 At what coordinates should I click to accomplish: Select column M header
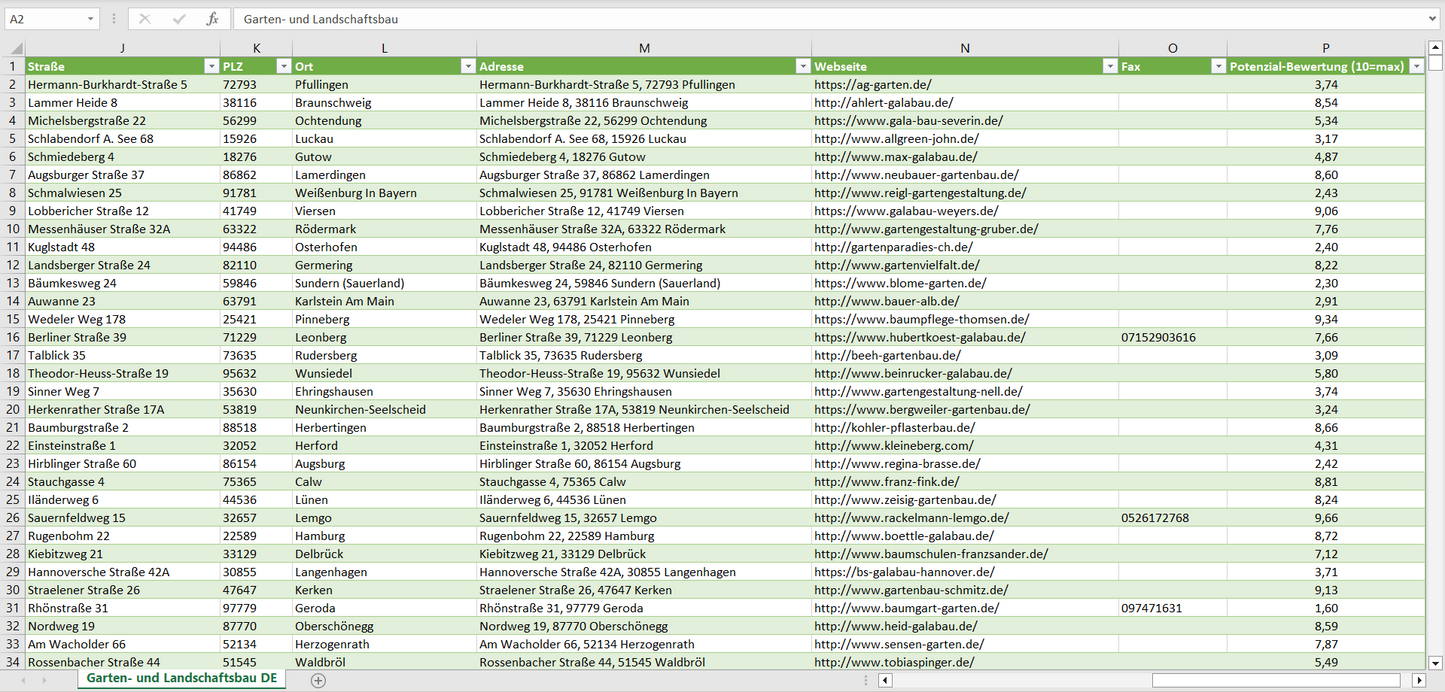click(644, 48)
